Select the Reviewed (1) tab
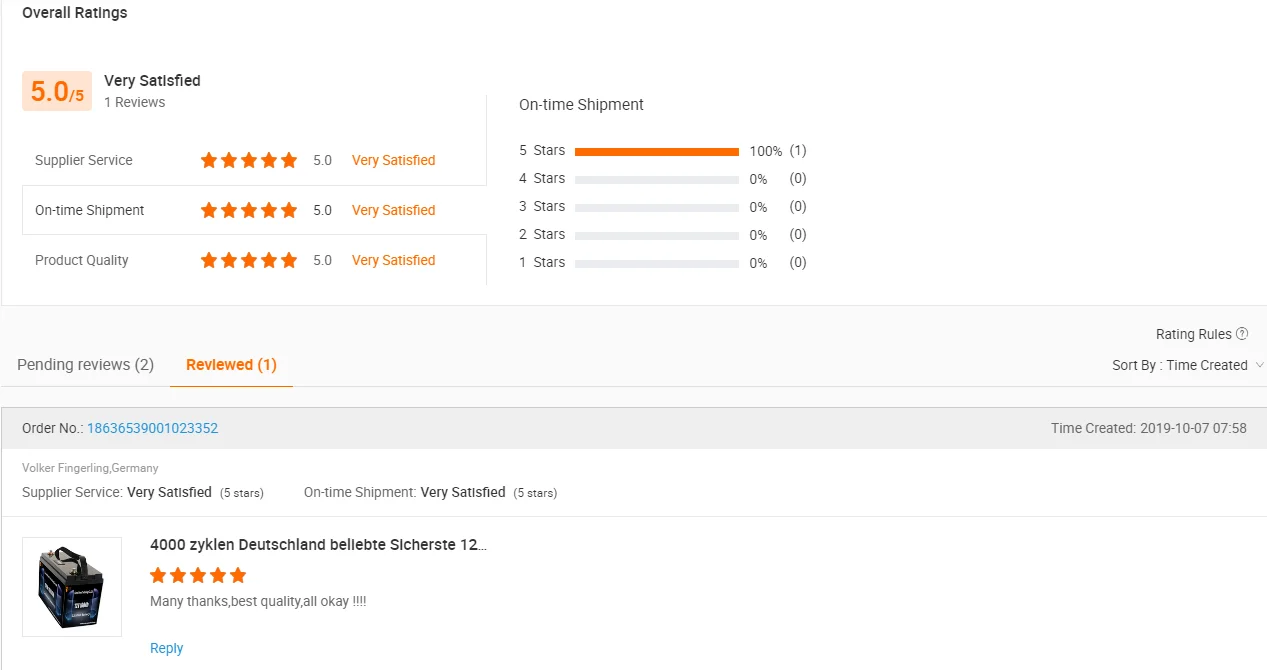The height and width of the screenshot is (670, 1267). [231, 365]
